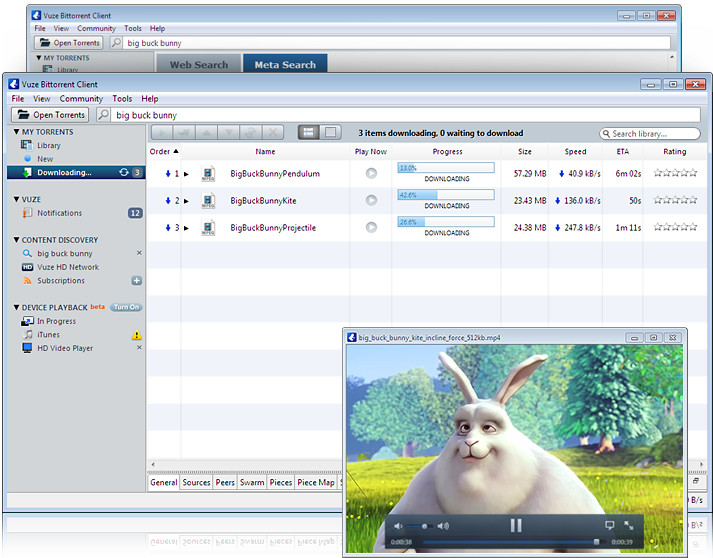Screen dimensions: 713x558
Task: Click Open Torrents button in front window
Action: click(50, 115)
